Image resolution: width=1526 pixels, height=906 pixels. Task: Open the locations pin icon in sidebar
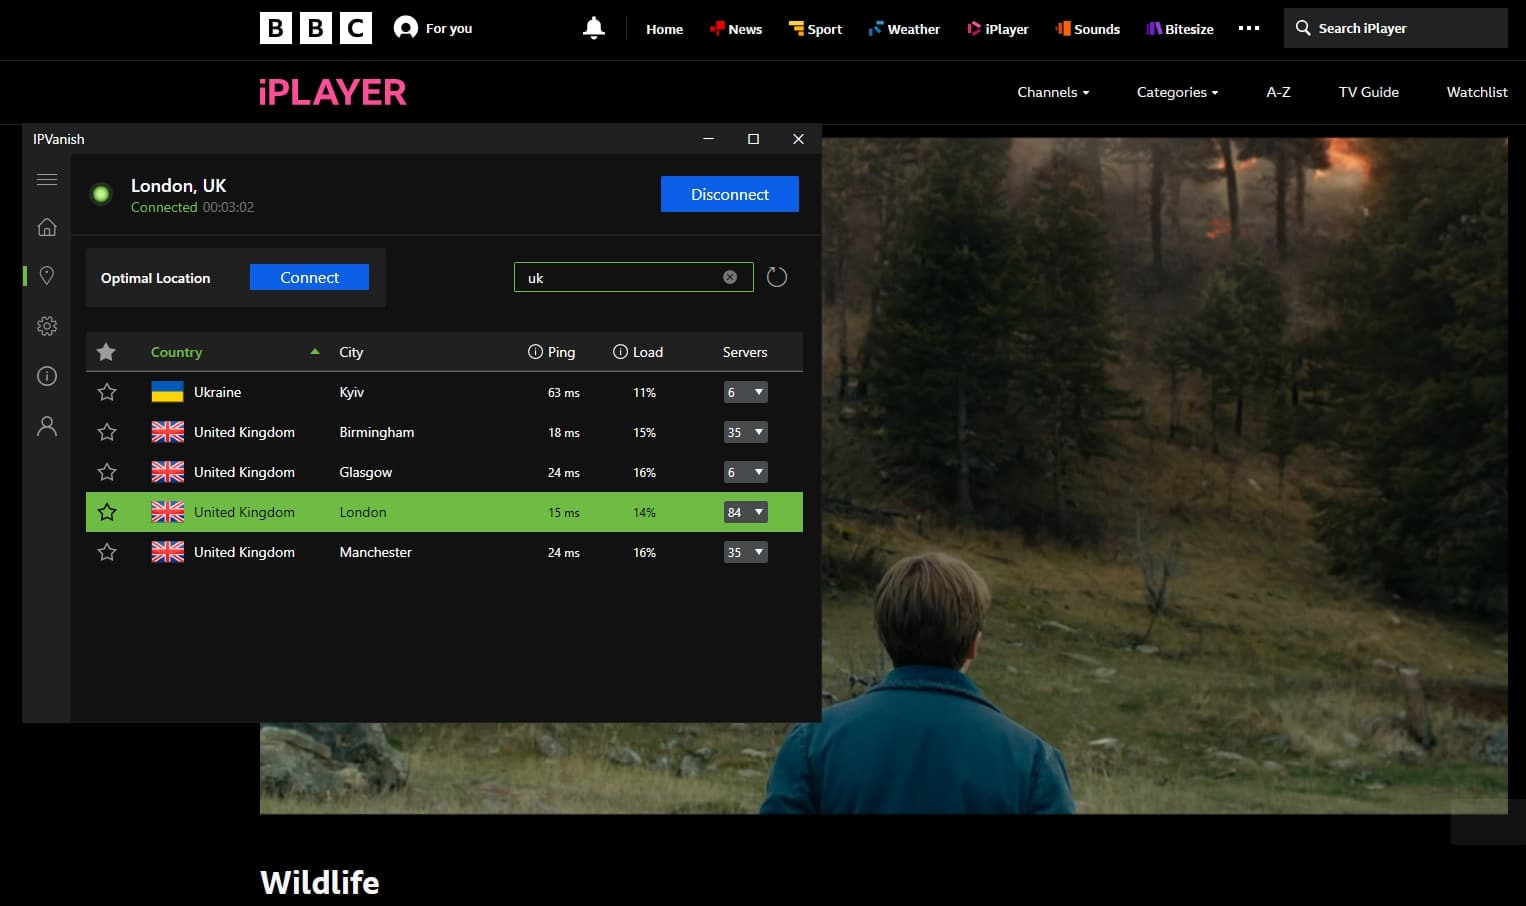46,275
